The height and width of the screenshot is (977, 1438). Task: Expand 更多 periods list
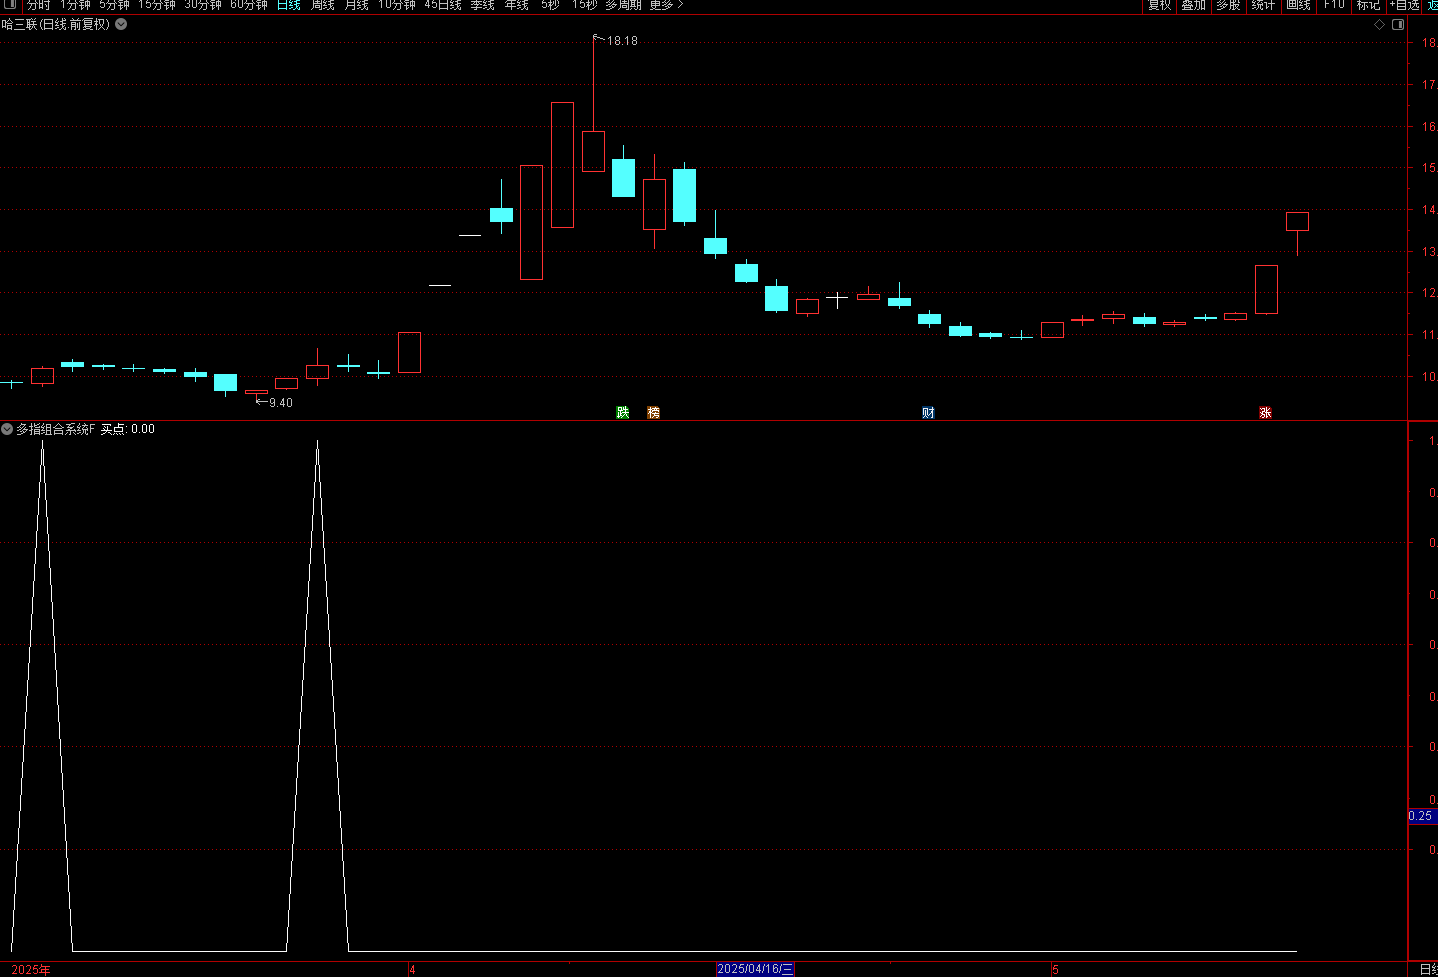click(x=666, y=5)
